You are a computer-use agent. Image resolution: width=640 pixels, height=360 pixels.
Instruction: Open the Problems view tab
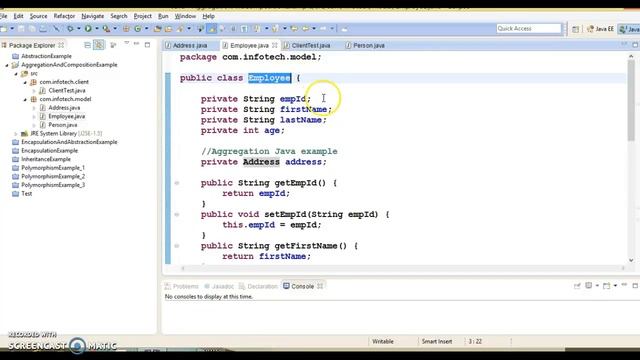pyautogui.click(x=181, y=286)
